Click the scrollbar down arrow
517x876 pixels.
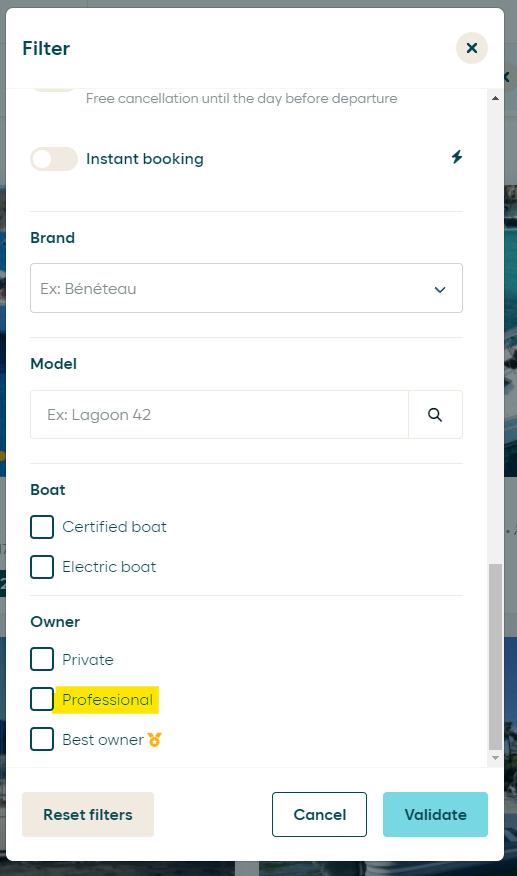point(495,758)
